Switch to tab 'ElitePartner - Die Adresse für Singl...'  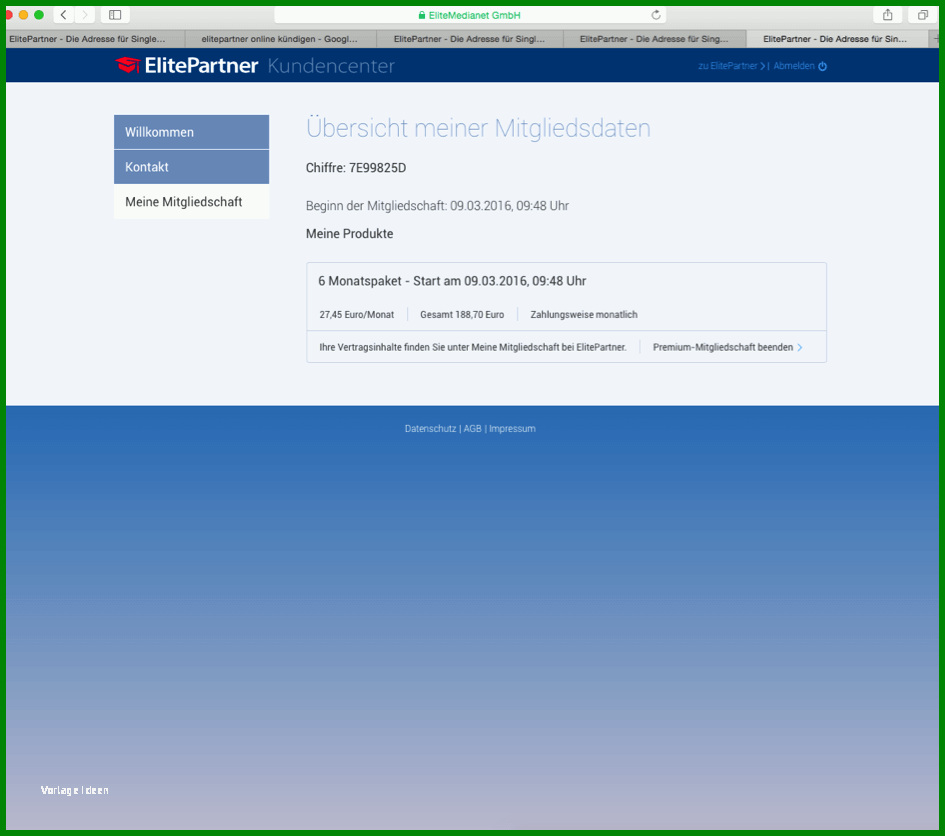[x=469, y=39]
